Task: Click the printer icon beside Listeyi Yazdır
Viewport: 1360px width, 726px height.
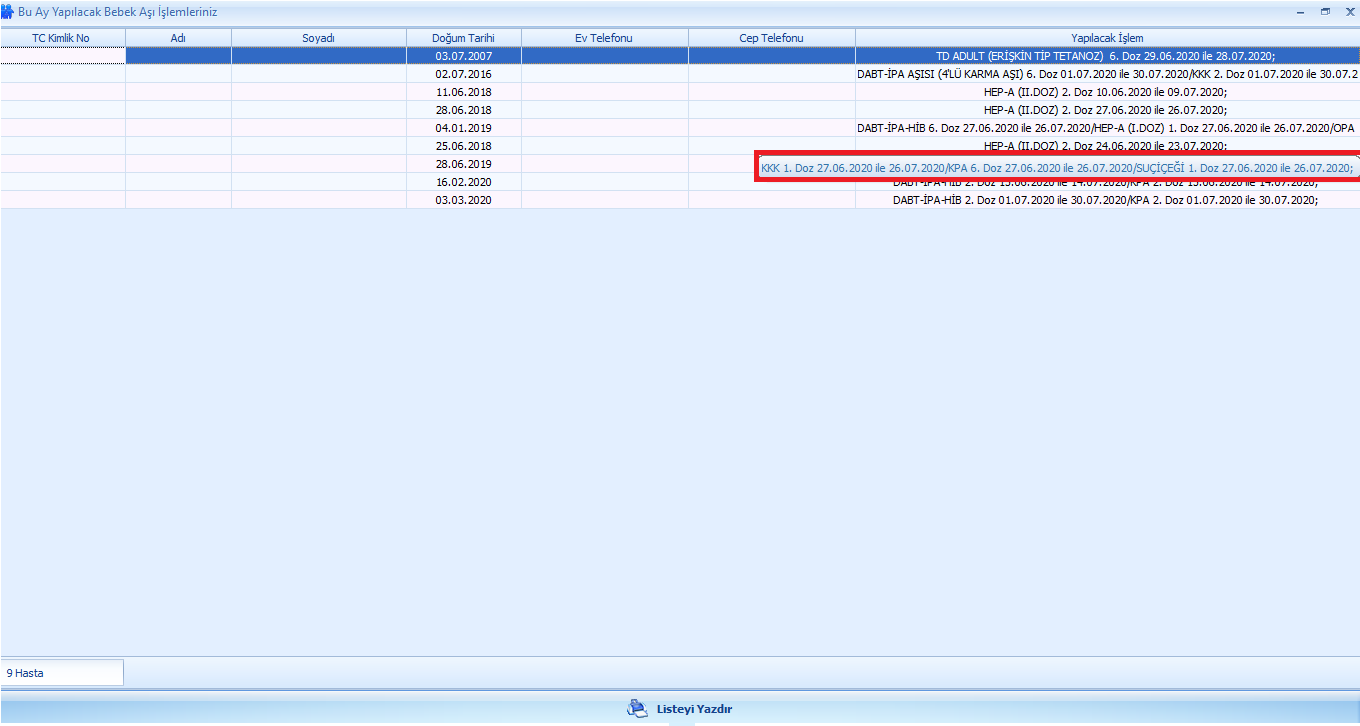Action: click(x=637, y=709)
